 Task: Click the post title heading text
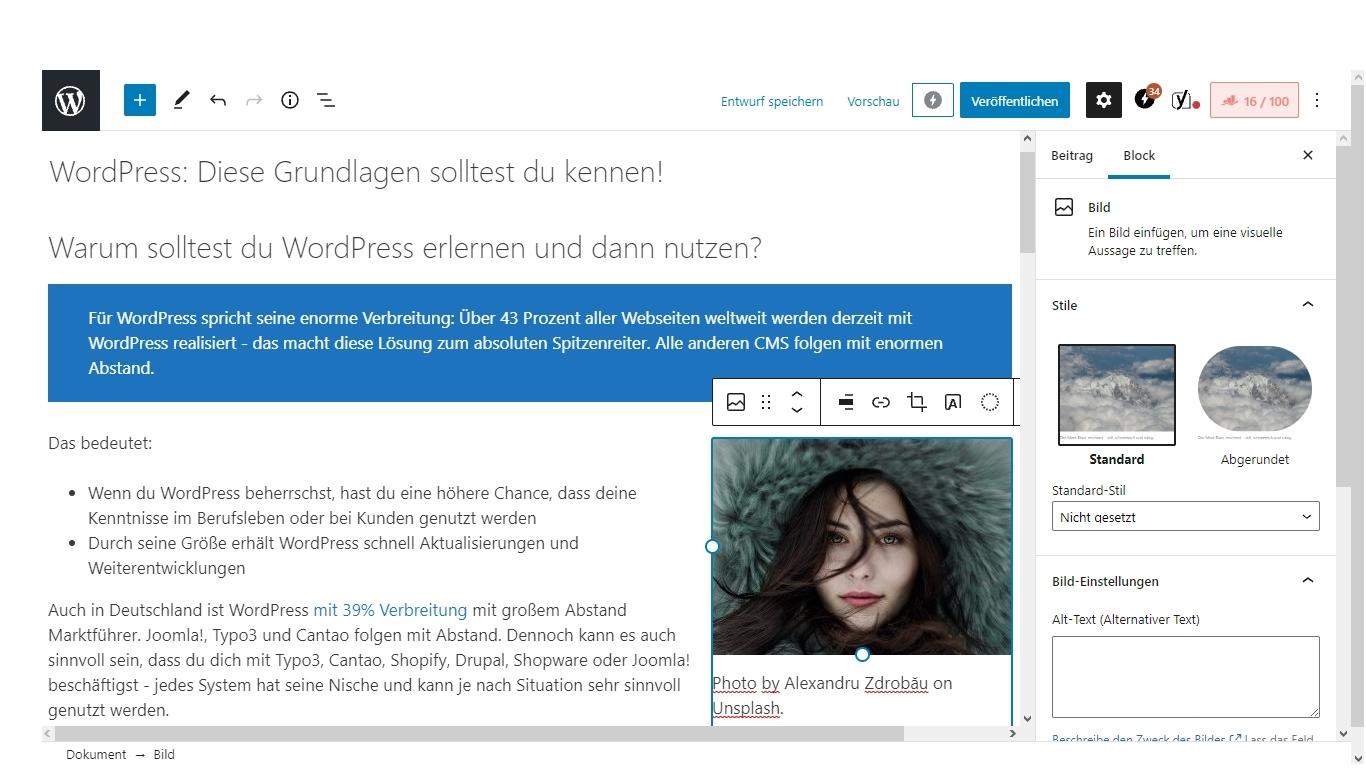click(356, 172)
